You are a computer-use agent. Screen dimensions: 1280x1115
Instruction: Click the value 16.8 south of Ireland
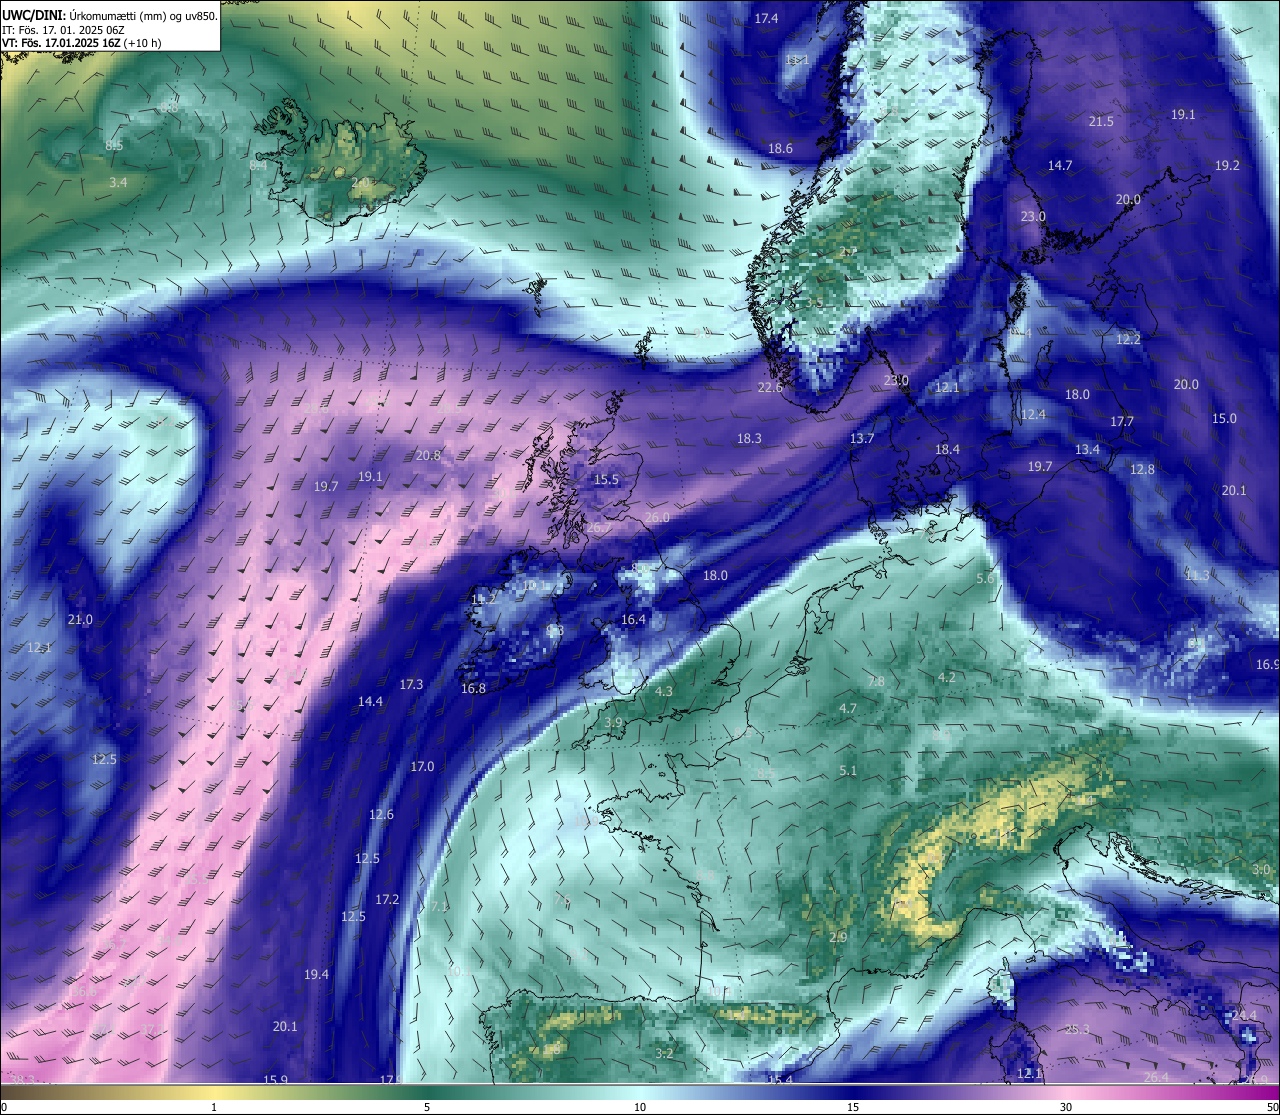pyautogui.click(x=473, y=688)
